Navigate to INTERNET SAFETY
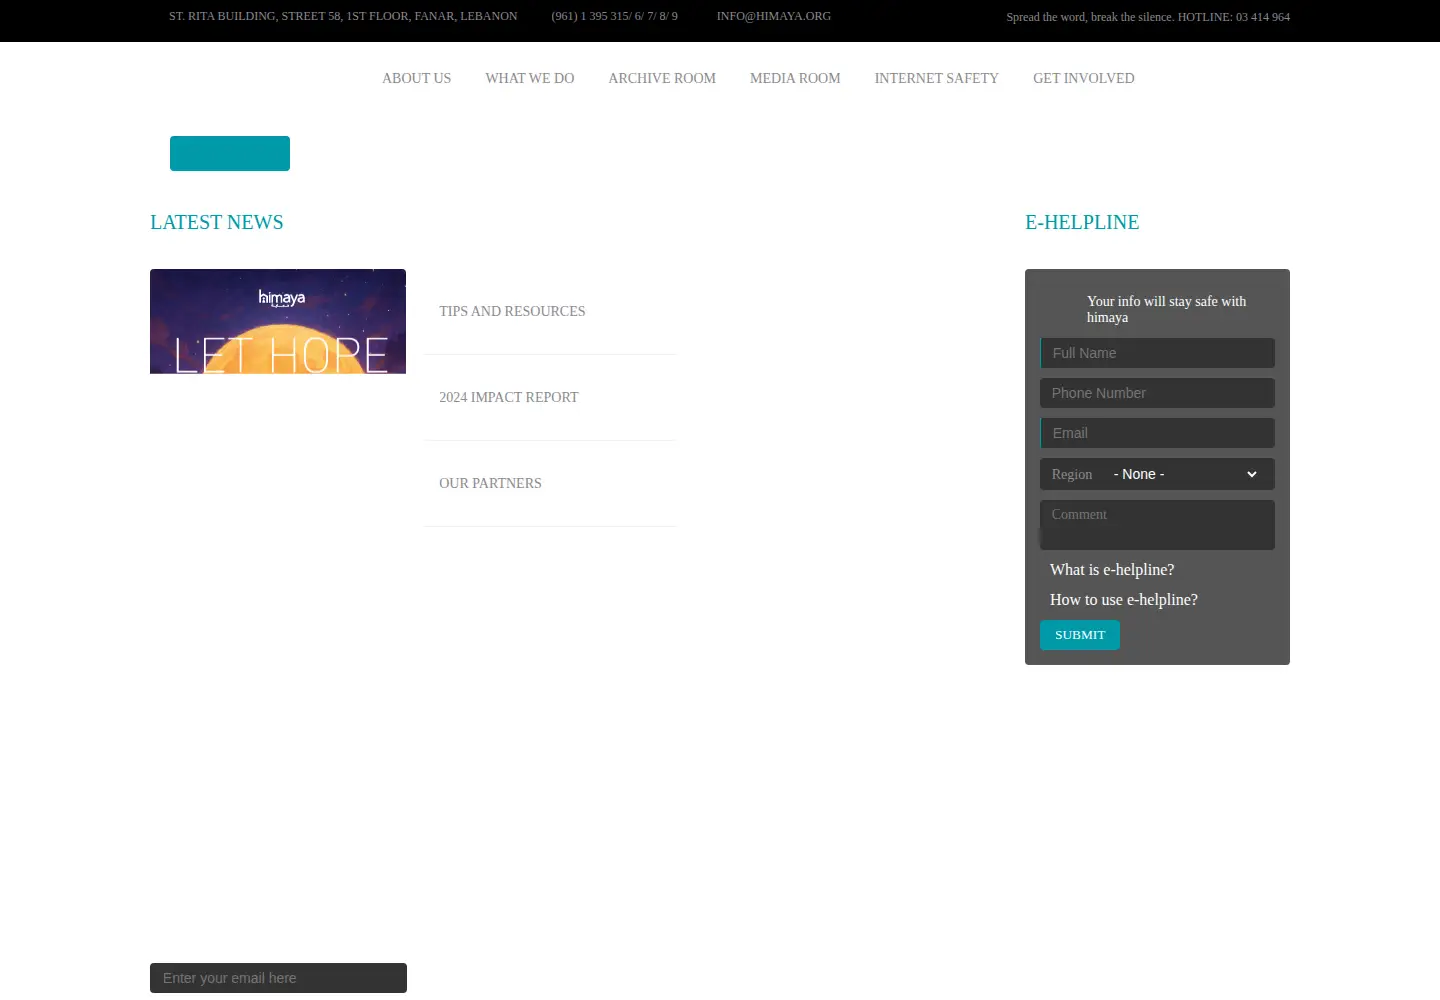This screenshot has width=1440, height=1000. pos(936,78)
